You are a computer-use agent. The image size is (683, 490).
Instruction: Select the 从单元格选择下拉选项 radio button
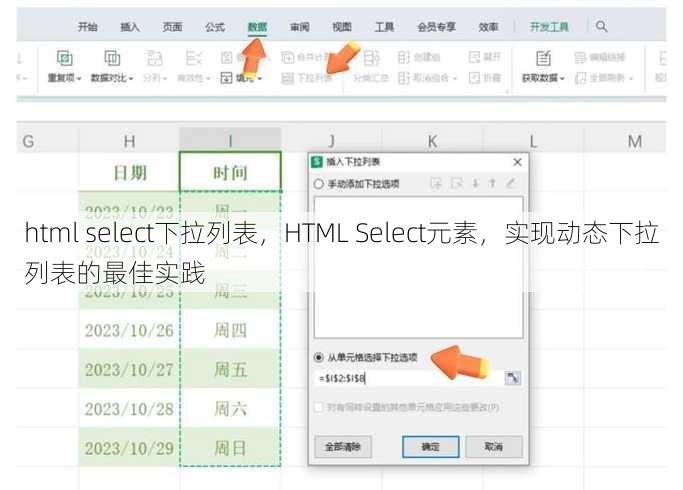tap(318, 358)
